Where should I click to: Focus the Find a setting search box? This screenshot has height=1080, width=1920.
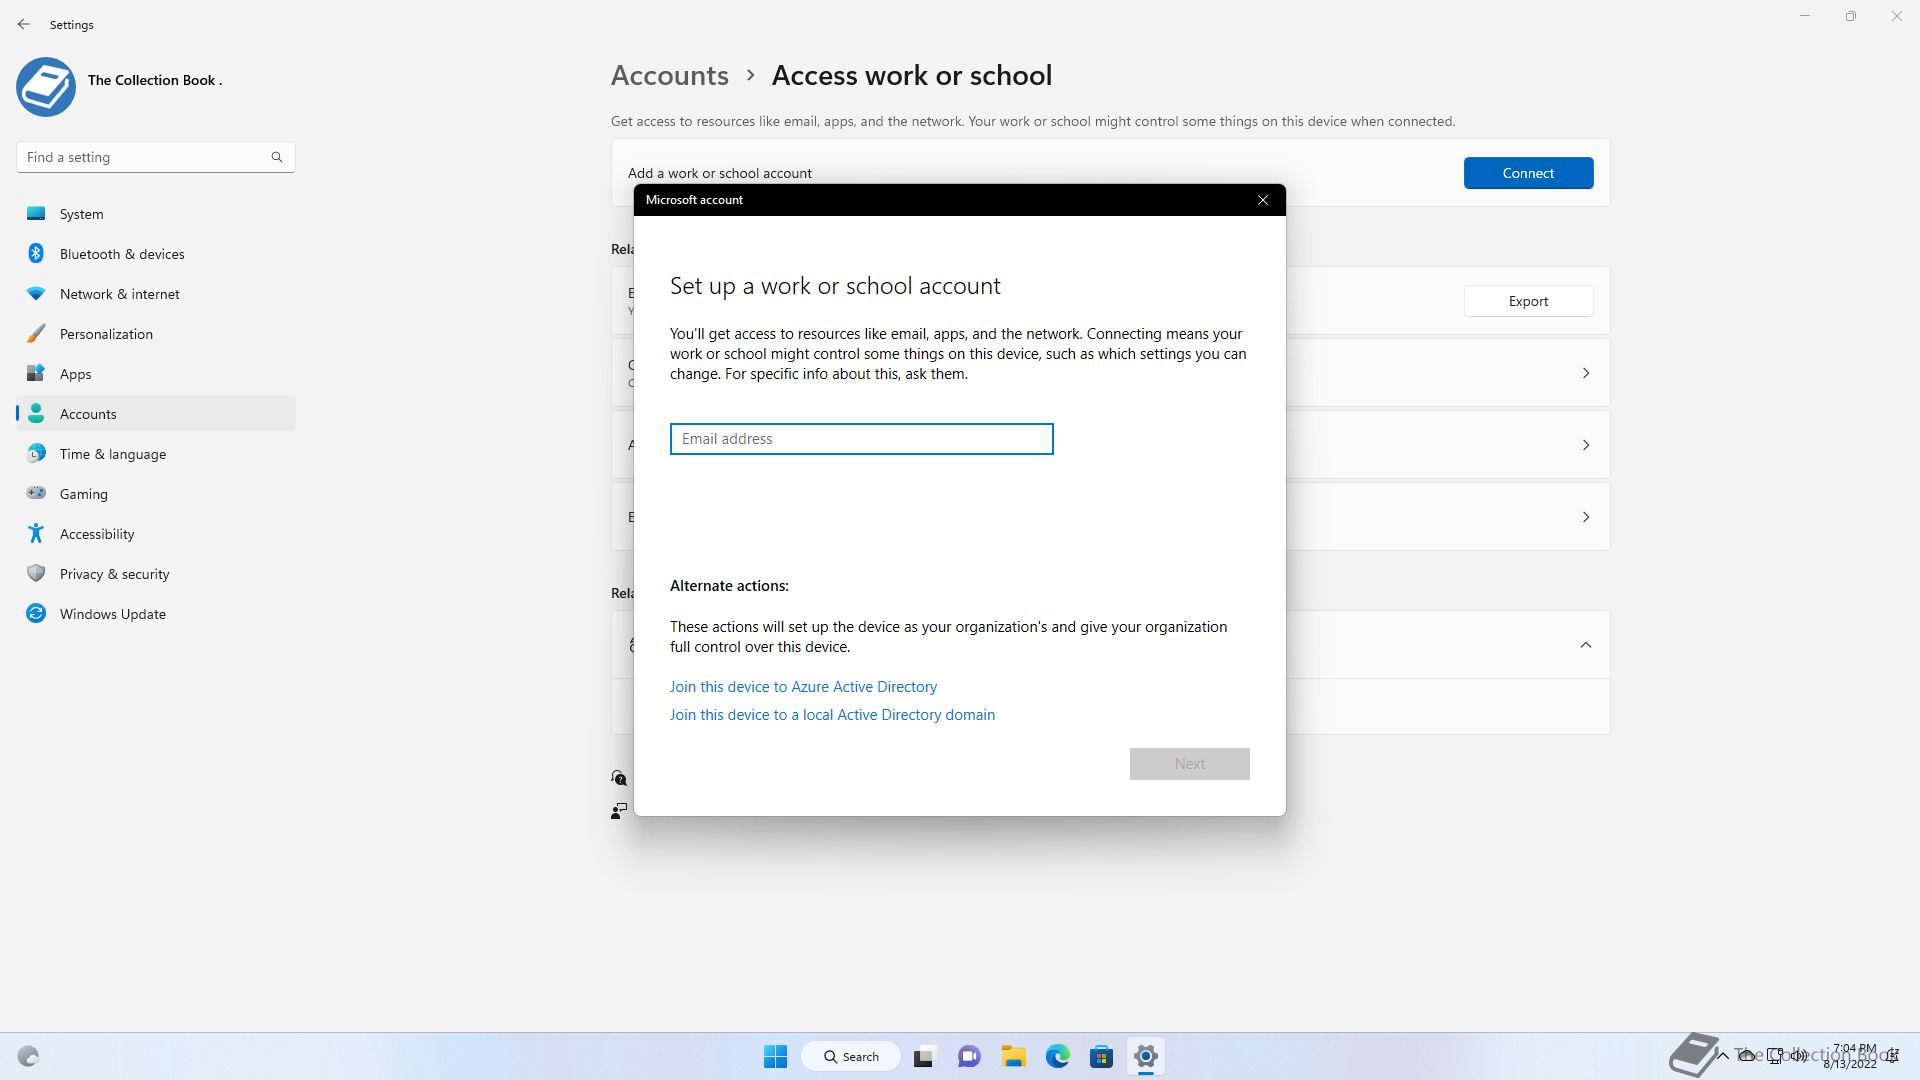click(156, 157)
